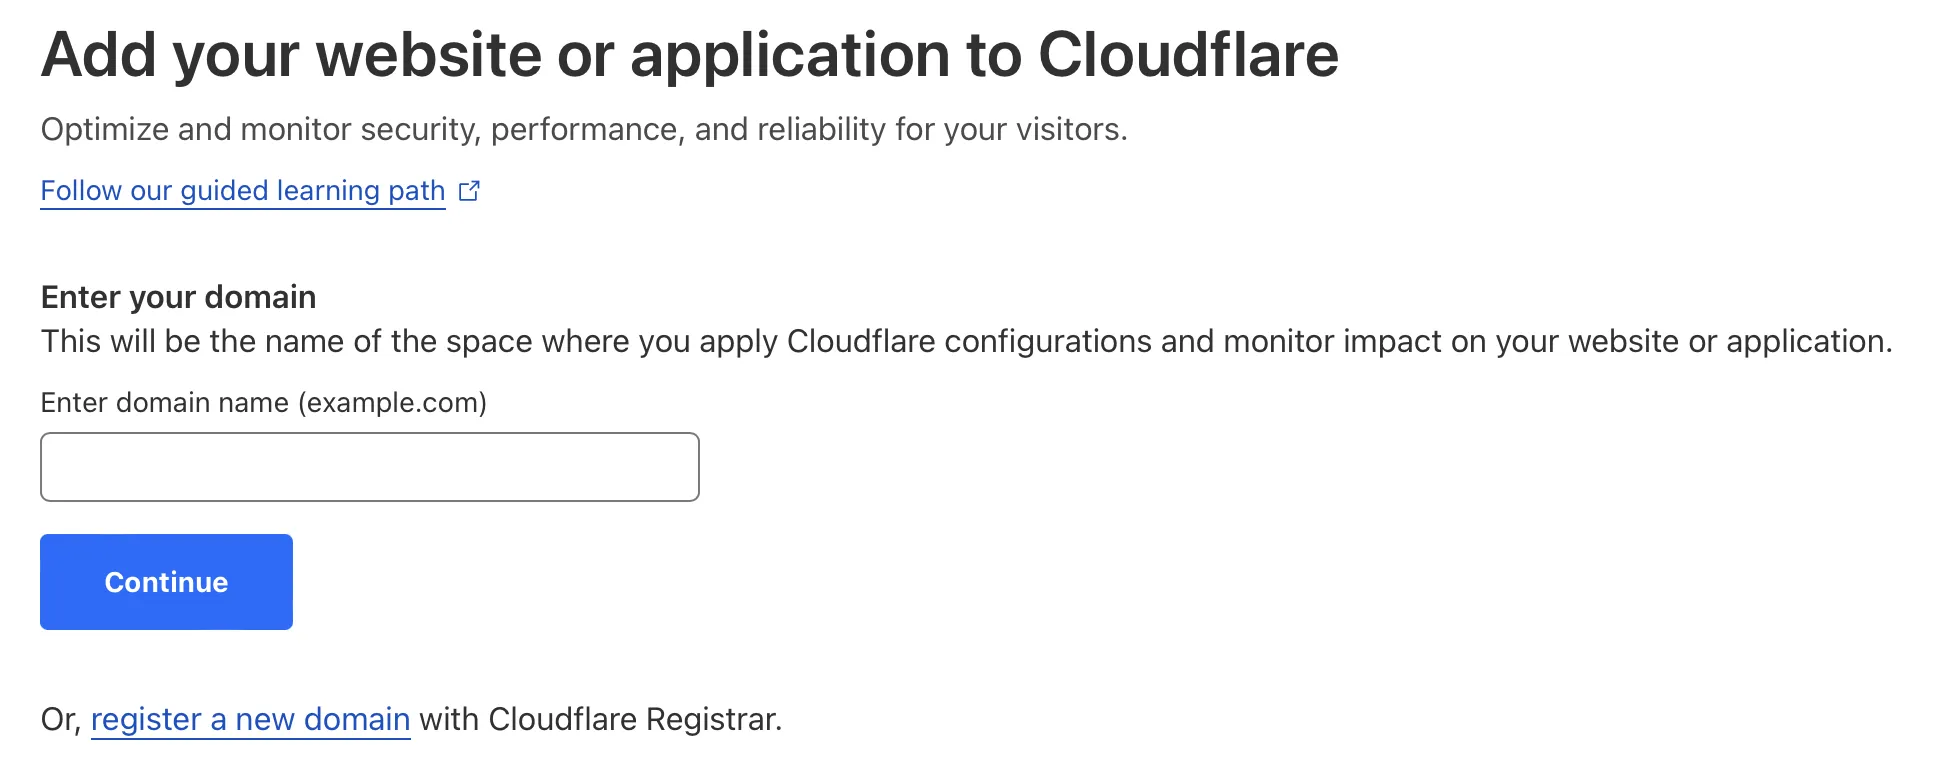Viewport: 1952px width, 784px height.
Task: Click the external link icon beside guided learning path
Action: point(469,191)
